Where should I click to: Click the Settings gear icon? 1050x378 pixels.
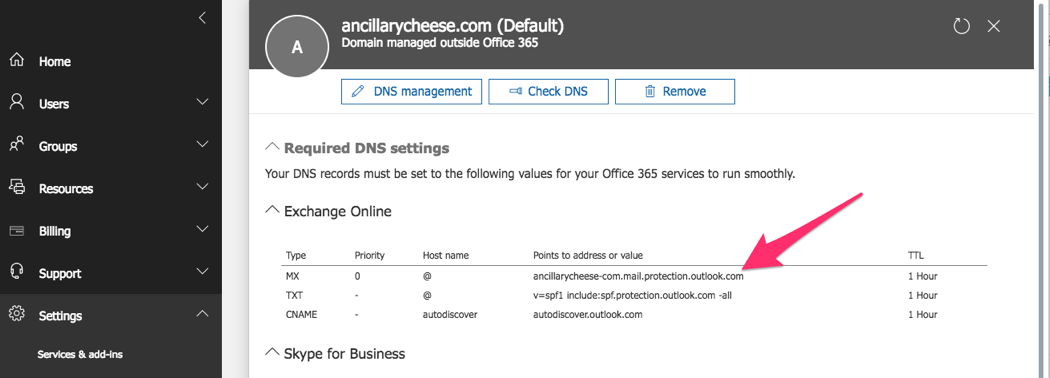17,314
